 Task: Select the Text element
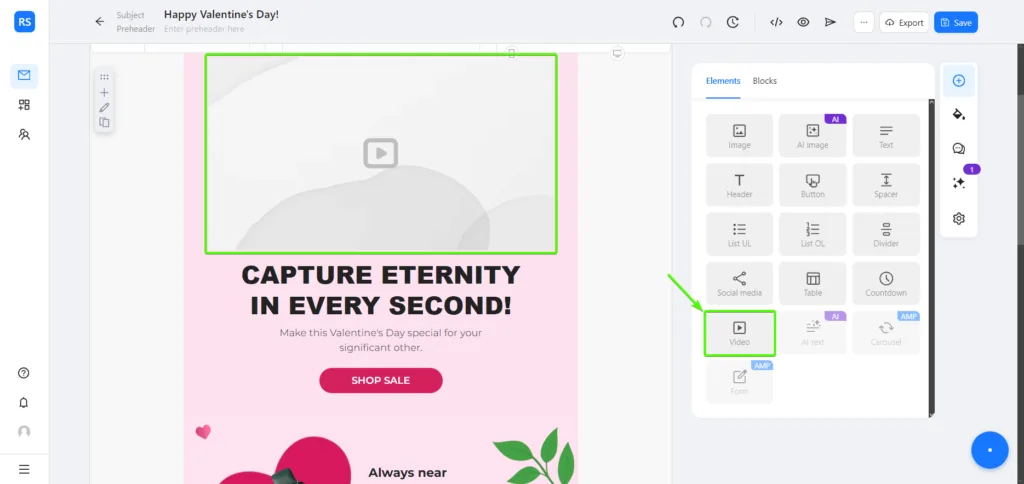tap(886, 136)
